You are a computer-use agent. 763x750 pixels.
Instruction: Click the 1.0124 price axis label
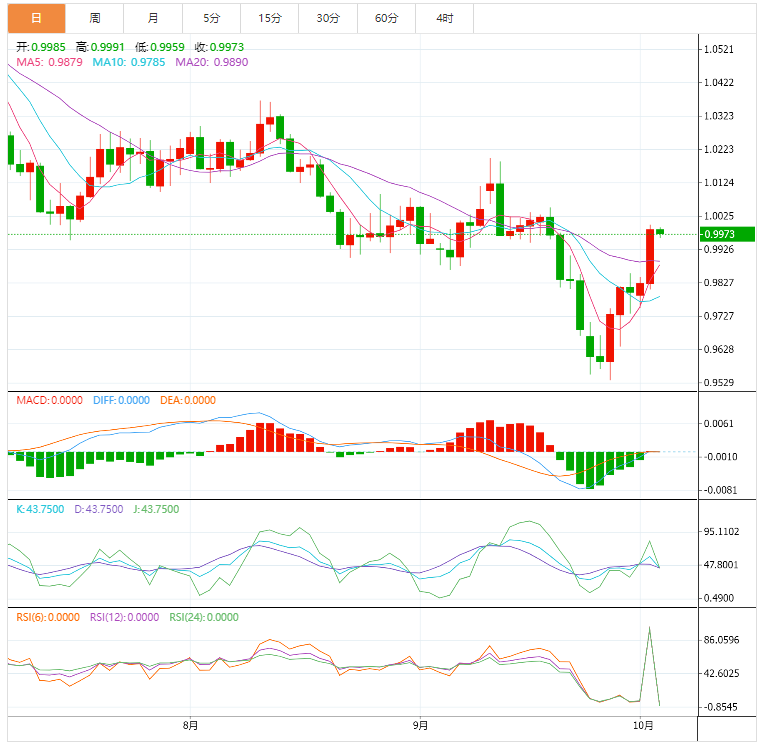pyautogui.click(x=719, y=183)
